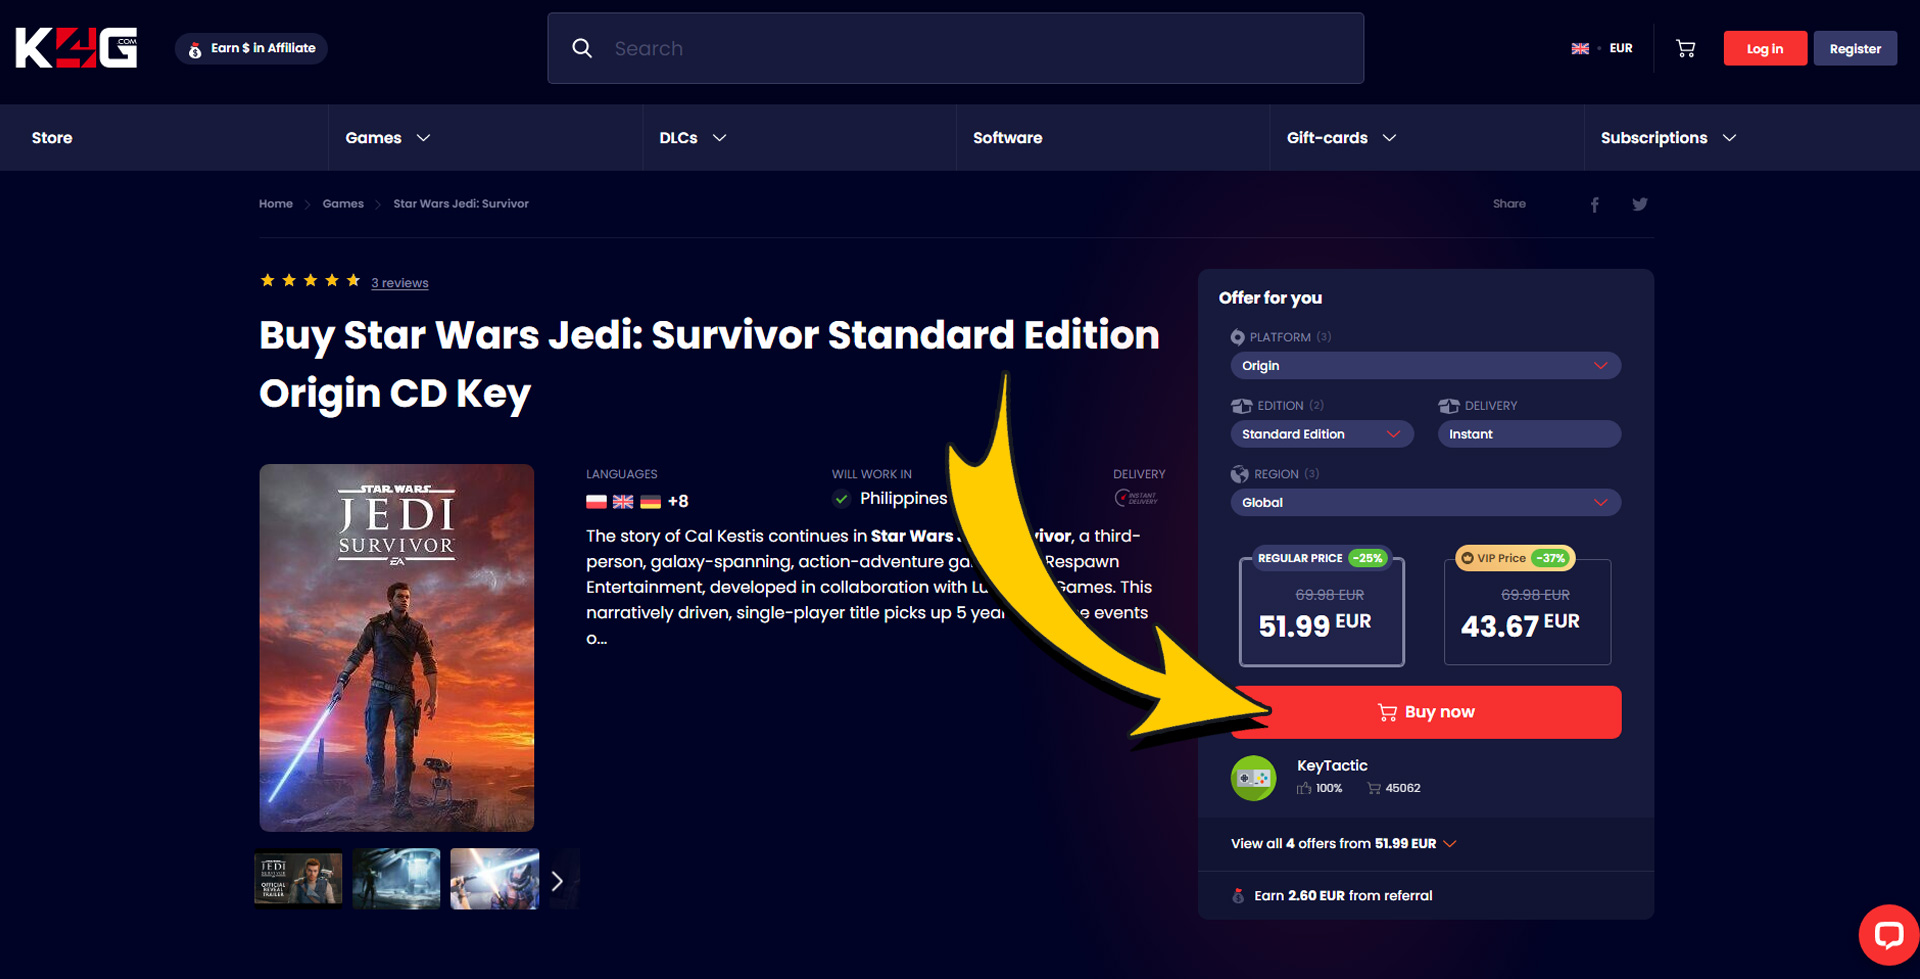Select the official reveal trailer thumbnail
The height and width of the screenshot is (979, 1920).
pos(299,879)
